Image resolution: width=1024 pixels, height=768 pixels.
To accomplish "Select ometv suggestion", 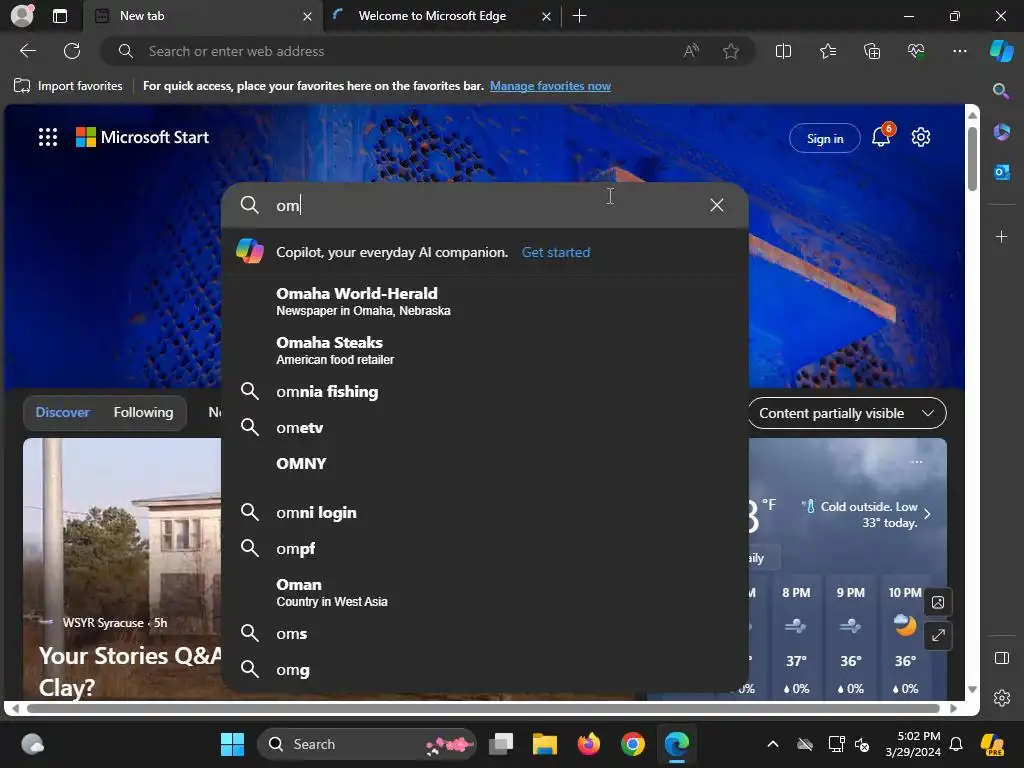I will pos(485,427).
